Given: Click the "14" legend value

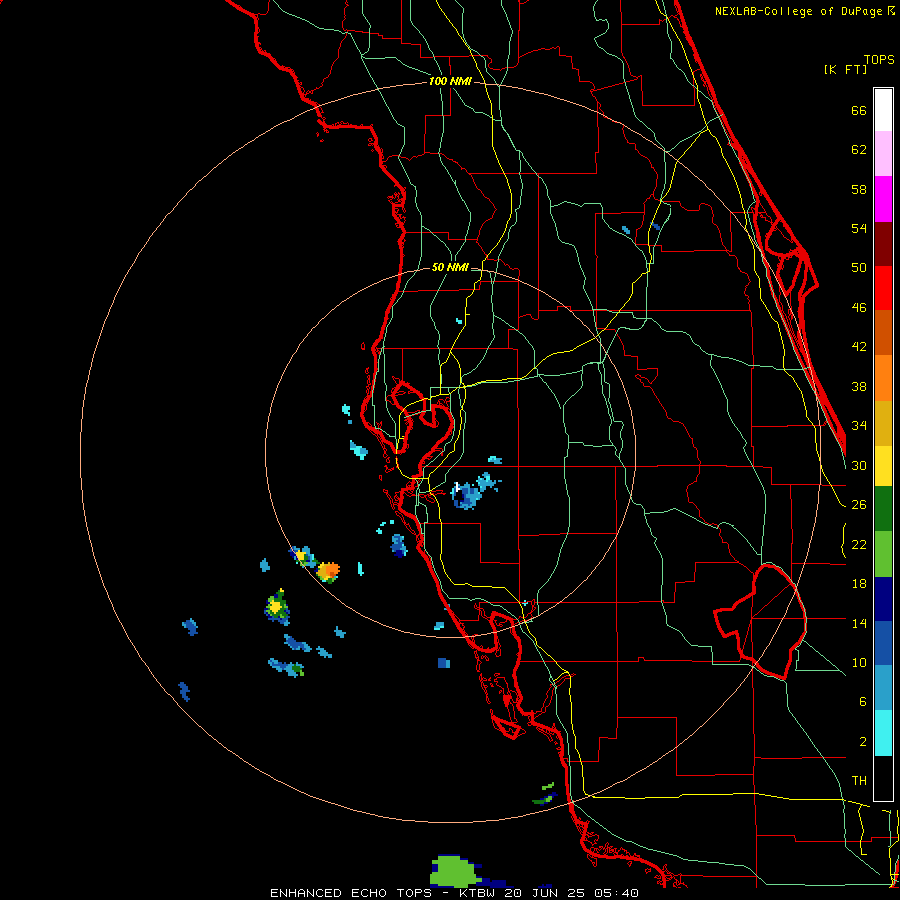Looking at the screenshot, I should 859,623.
